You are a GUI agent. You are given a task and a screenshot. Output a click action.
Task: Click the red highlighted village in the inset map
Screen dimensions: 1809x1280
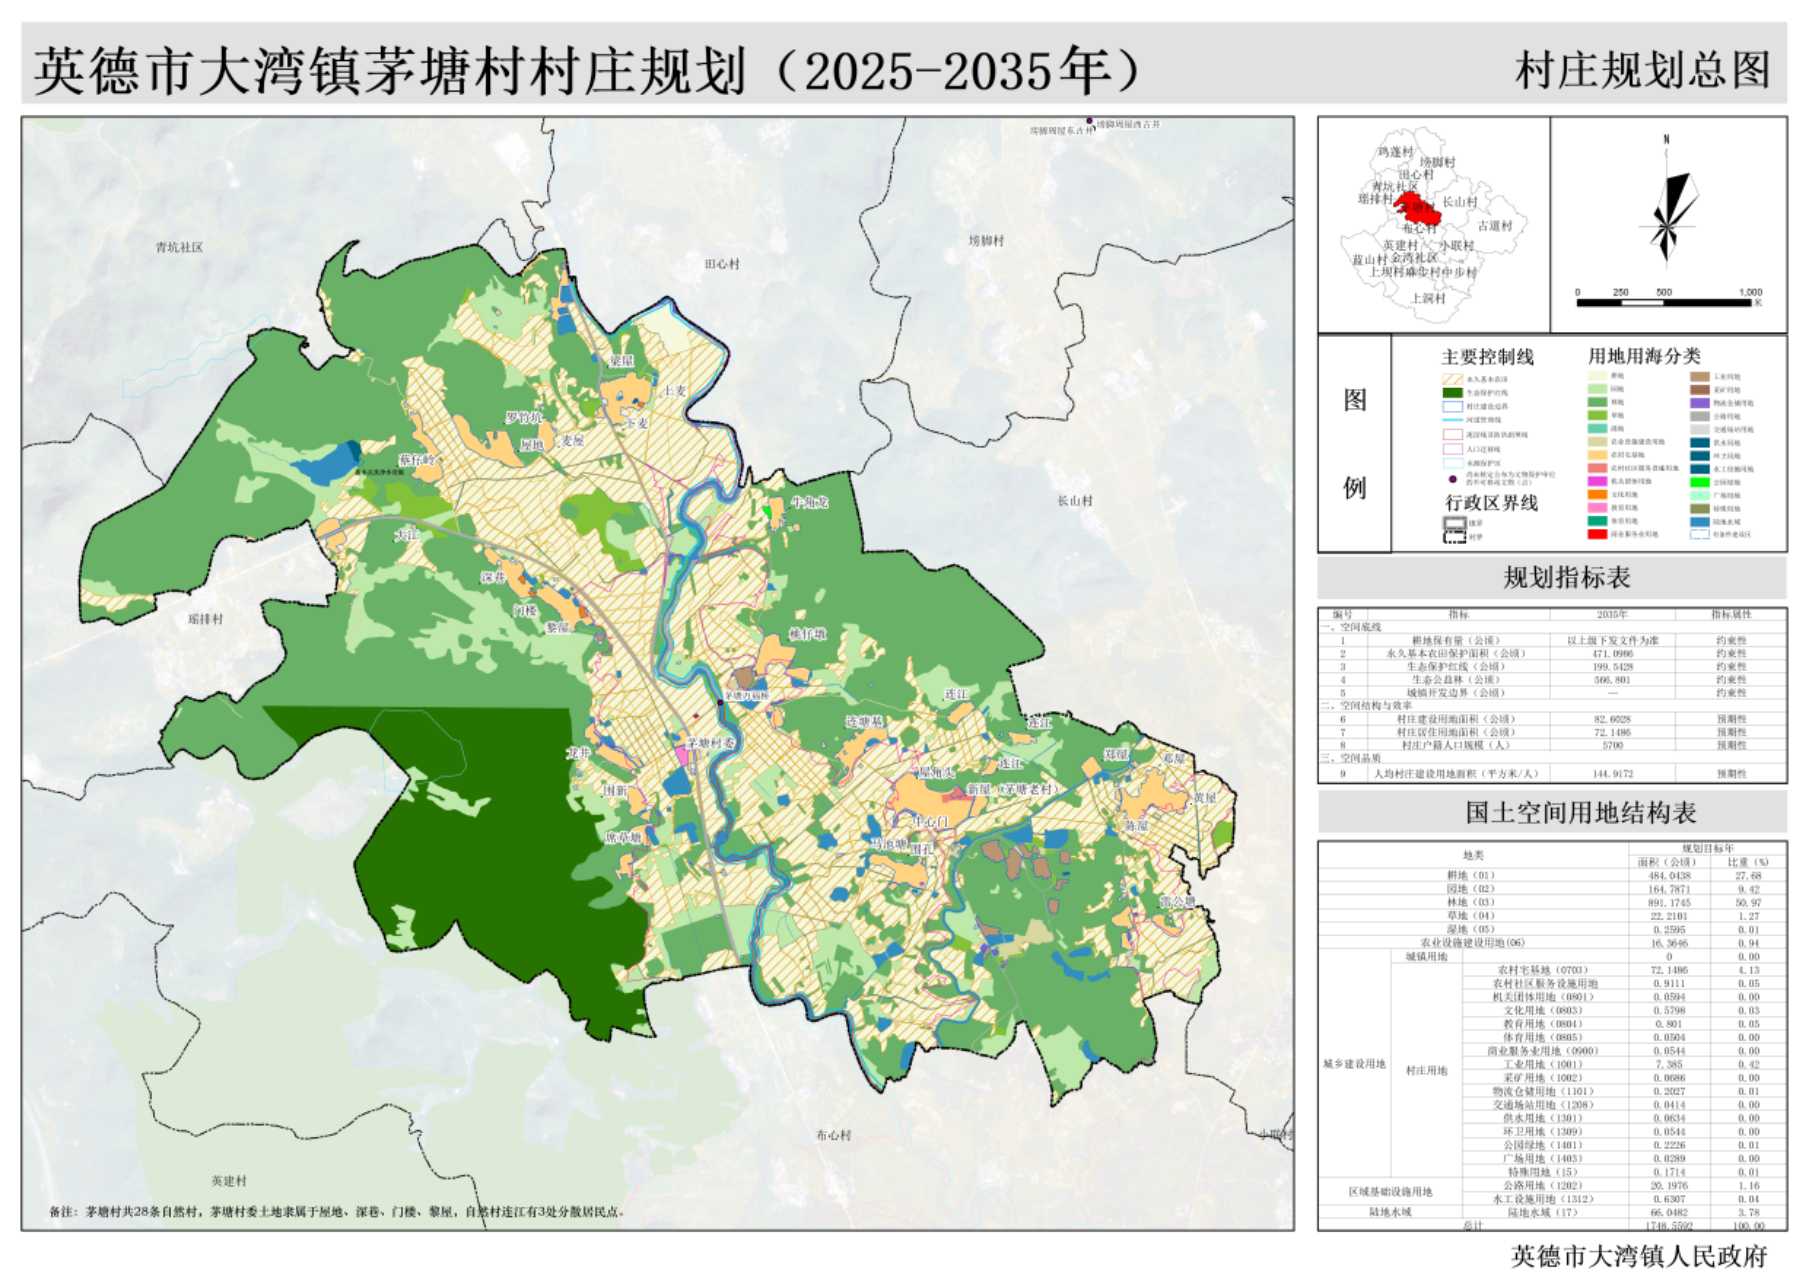click(1418, 210)
